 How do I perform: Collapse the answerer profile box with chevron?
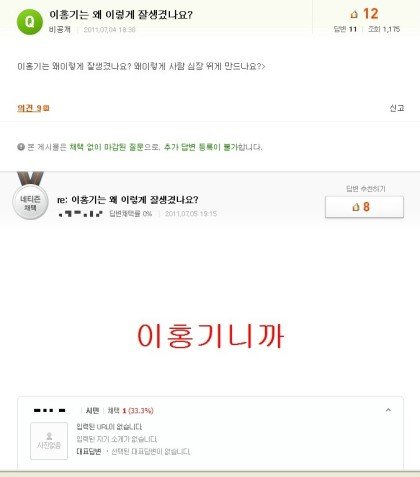pos(388,410)
